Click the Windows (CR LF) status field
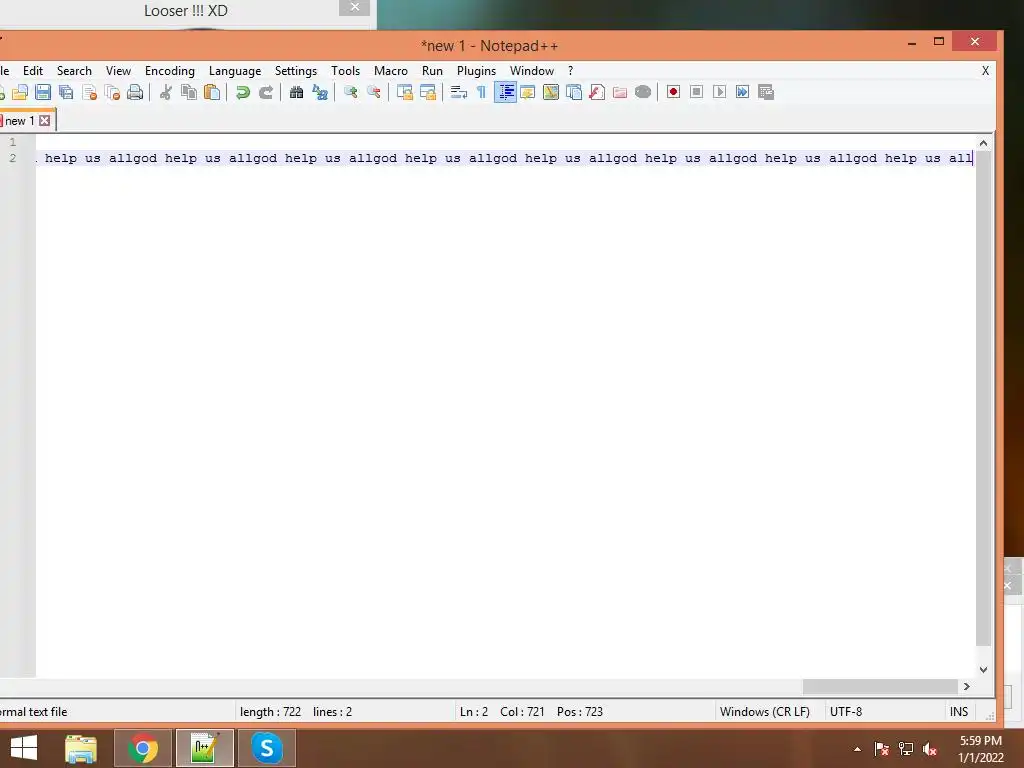1024x768 pixels. click(x=765, y=712)
